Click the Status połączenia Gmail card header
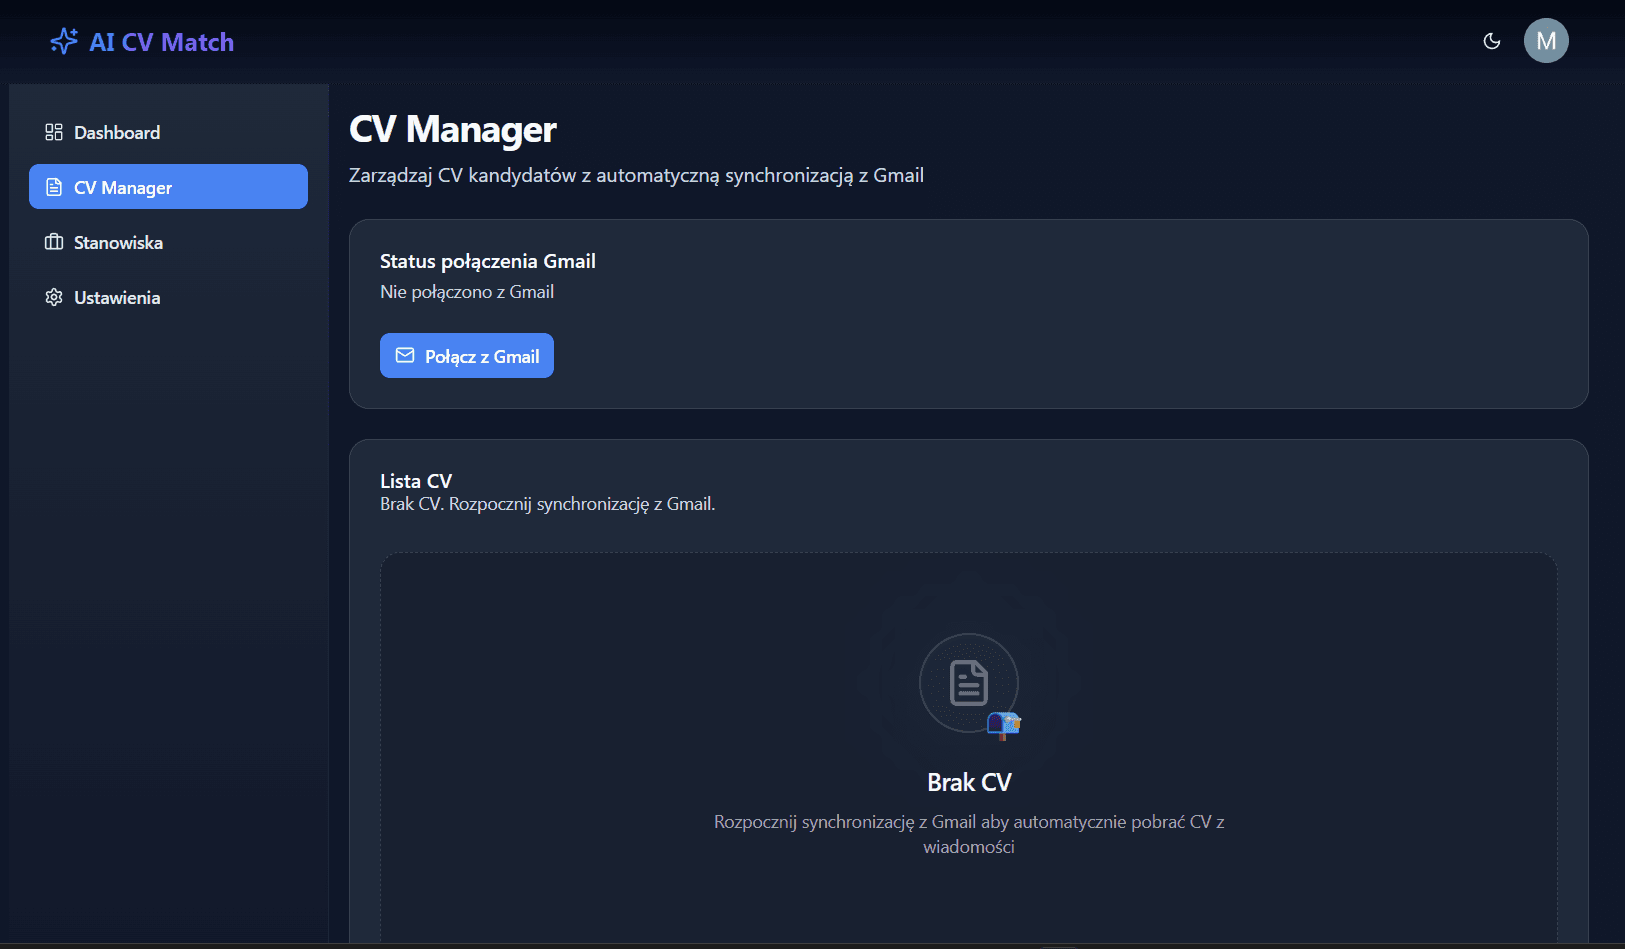 [487, 260]
